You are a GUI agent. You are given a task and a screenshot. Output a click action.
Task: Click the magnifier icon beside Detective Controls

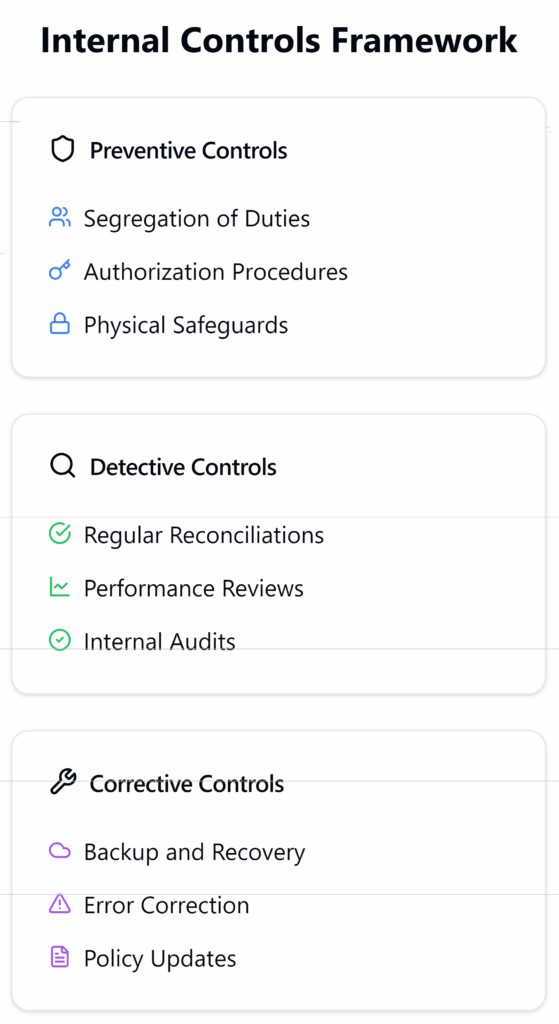[x=63, y=466]
